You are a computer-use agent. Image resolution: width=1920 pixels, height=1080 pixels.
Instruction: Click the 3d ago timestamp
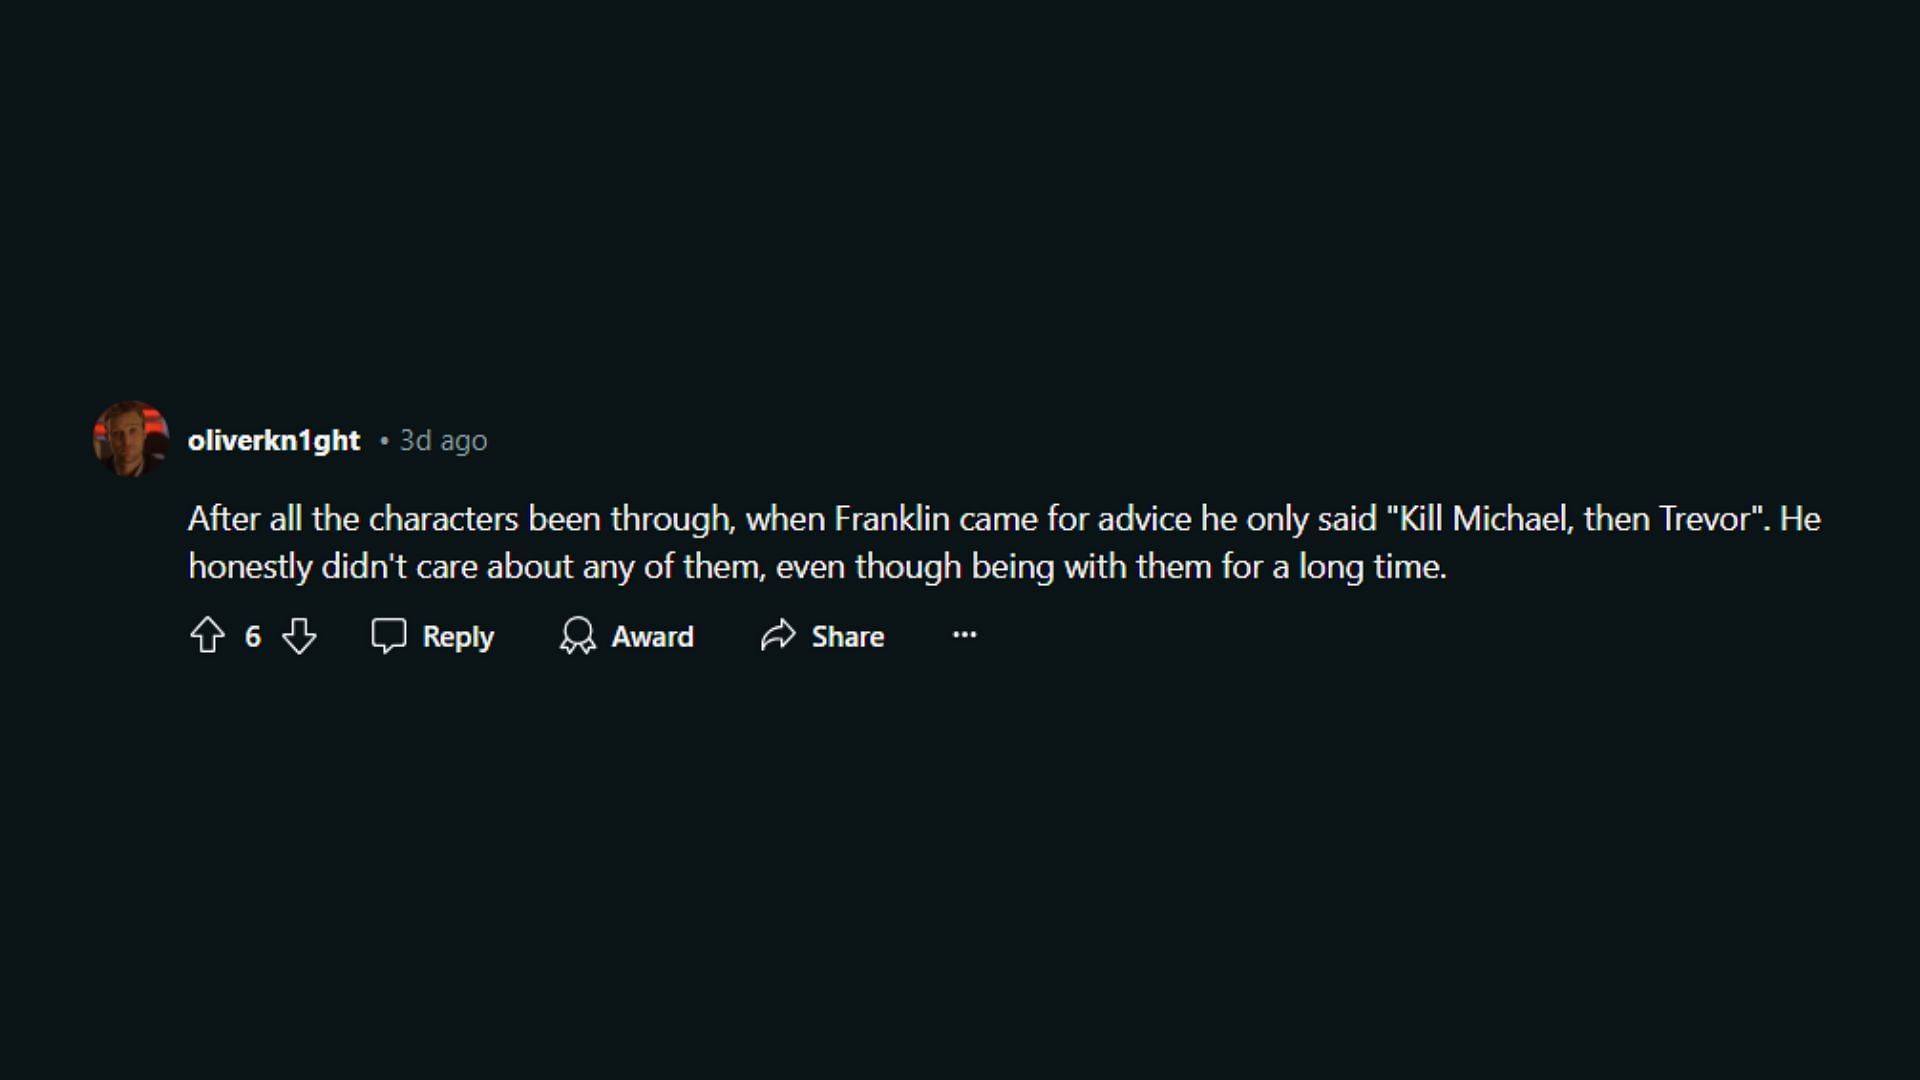[443, 439]
